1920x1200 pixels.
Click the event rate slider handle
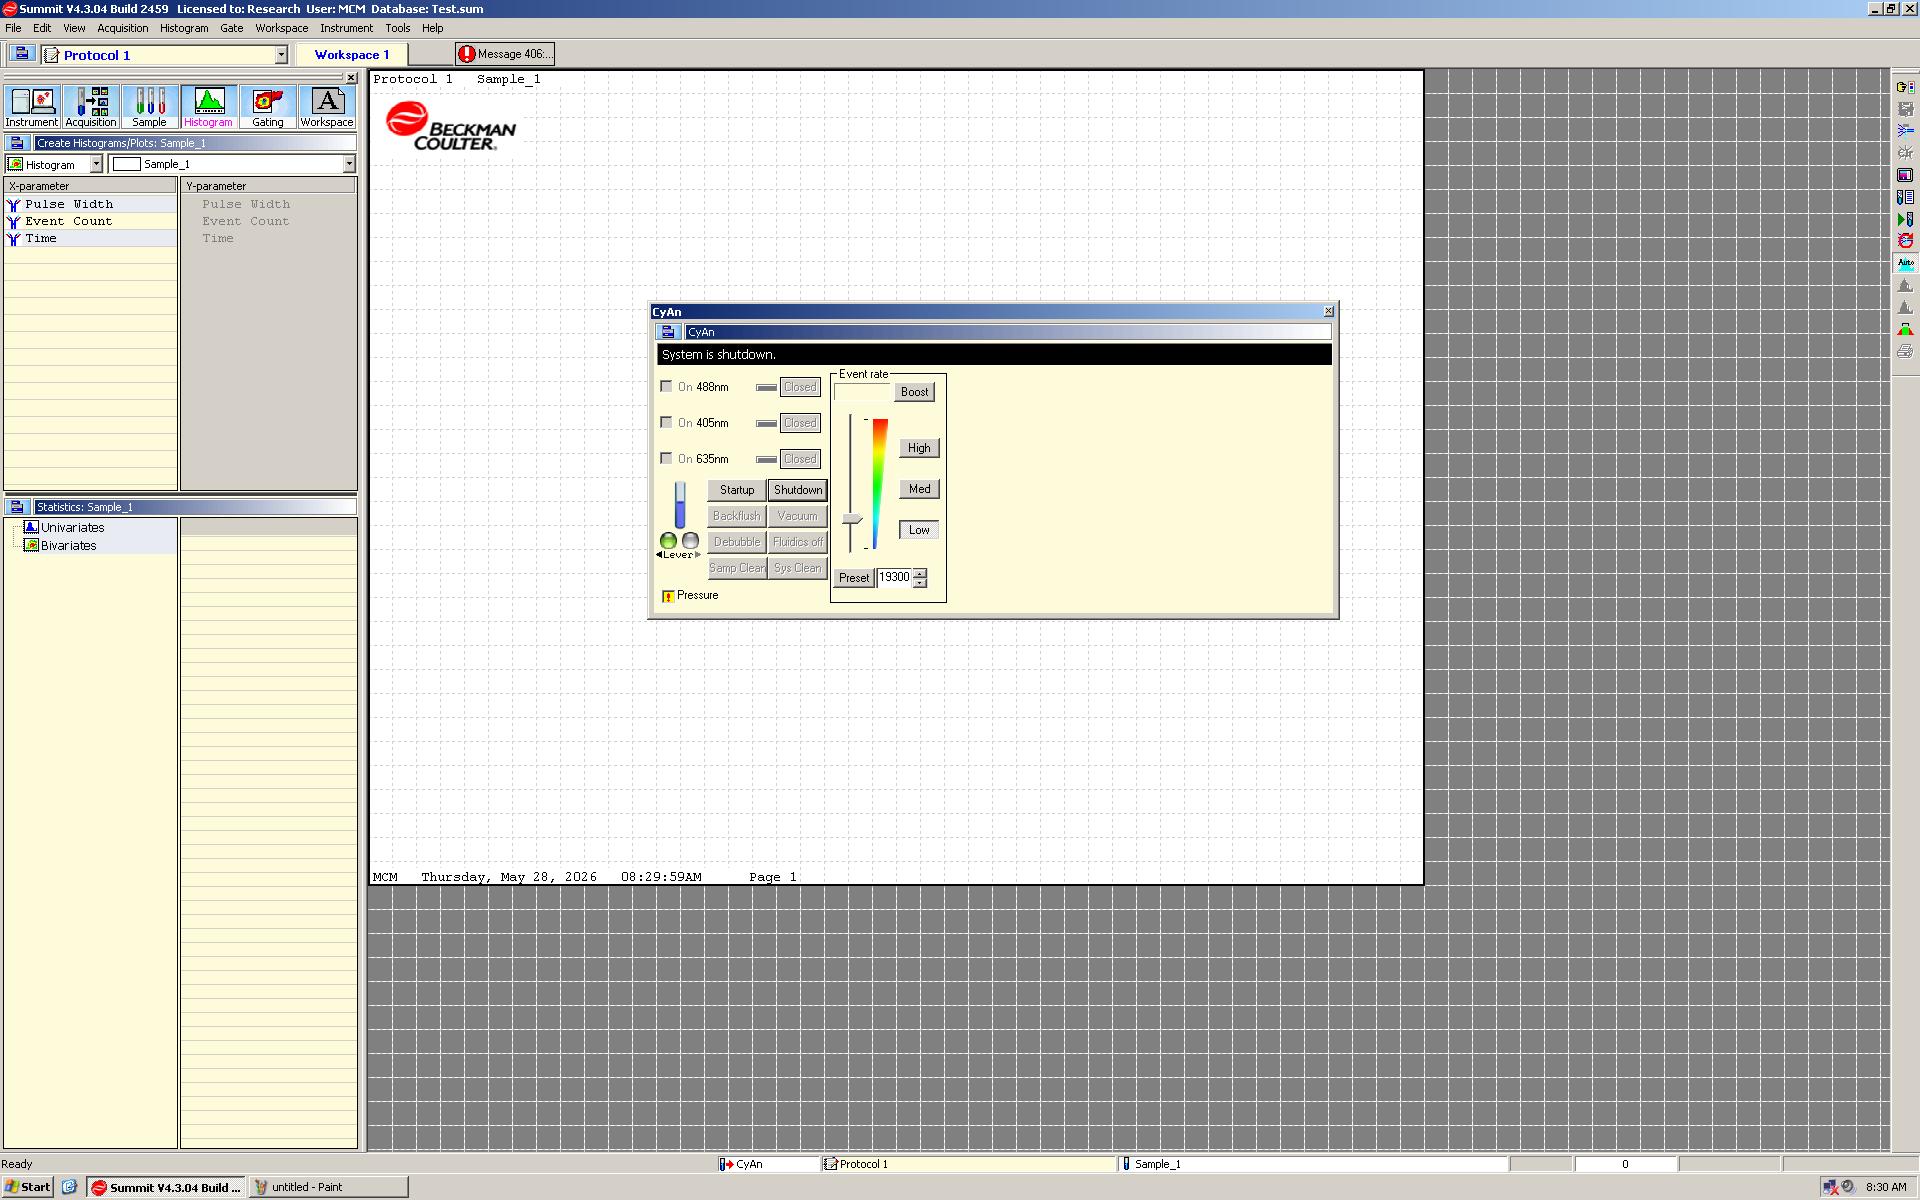852,519
